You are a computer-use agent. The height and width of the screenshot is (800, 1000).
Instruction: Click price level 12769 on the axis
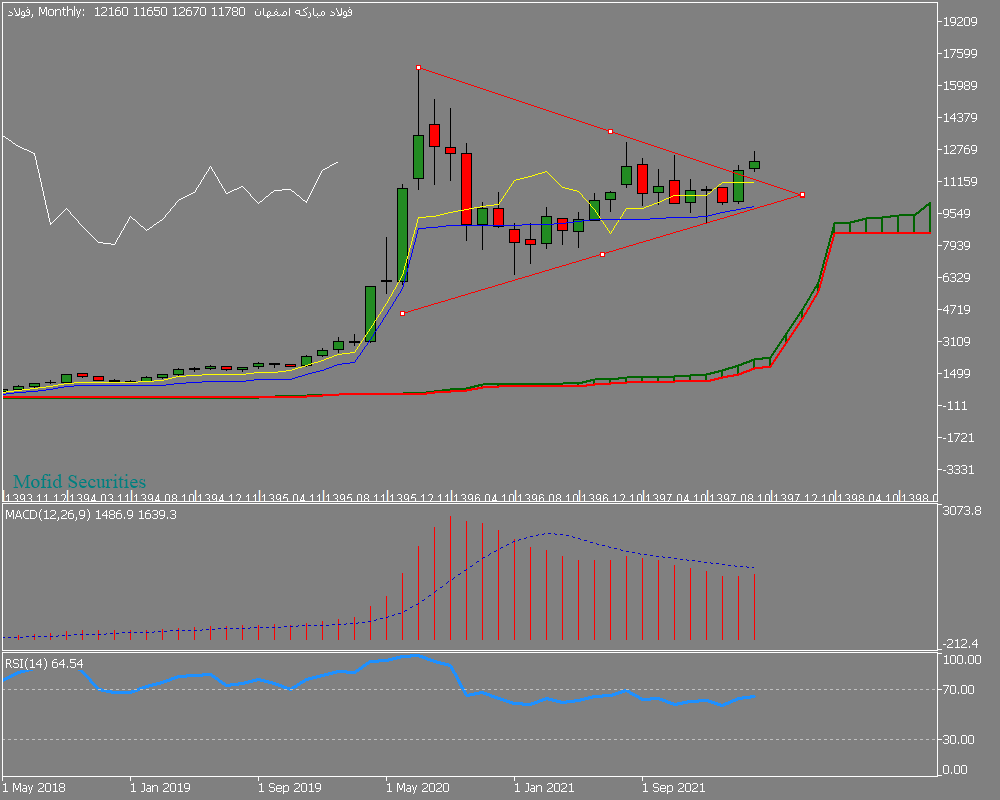(960, 149)
